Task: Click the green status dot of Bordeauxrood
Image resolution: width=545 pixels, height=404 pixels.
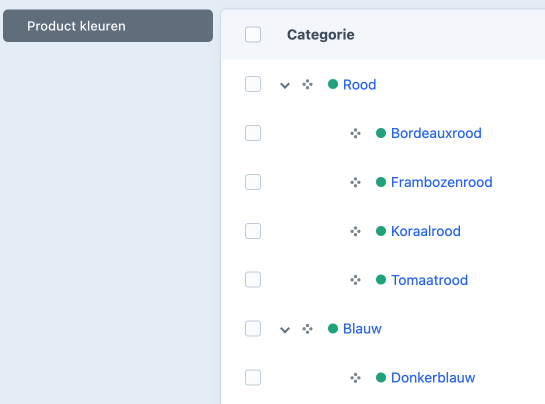Action: pyautogui.click(x=381, y=133)
